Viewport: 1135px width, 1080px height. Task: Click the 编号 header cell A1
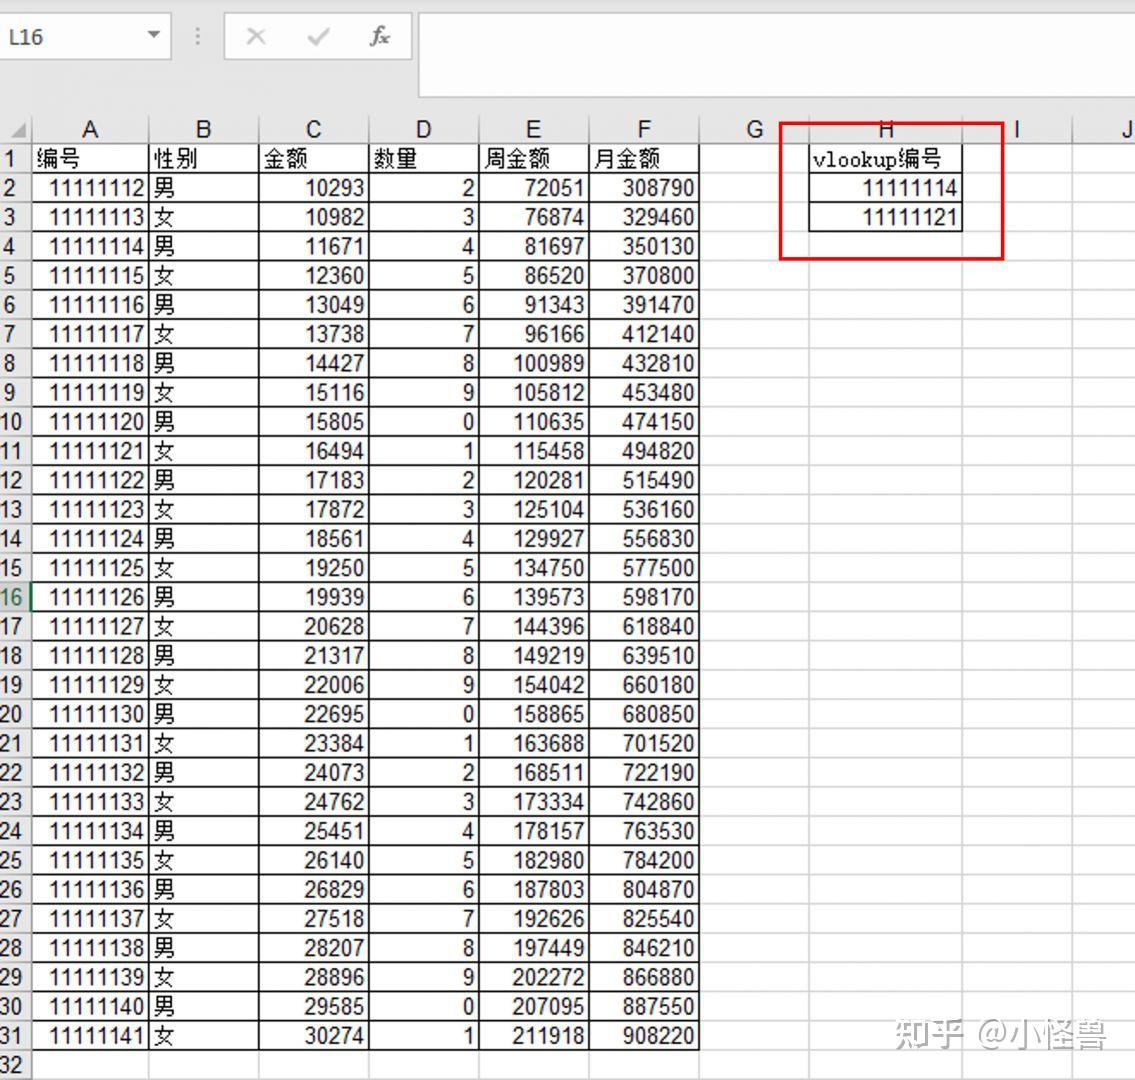pyautogui.click(x=90, y=158)
